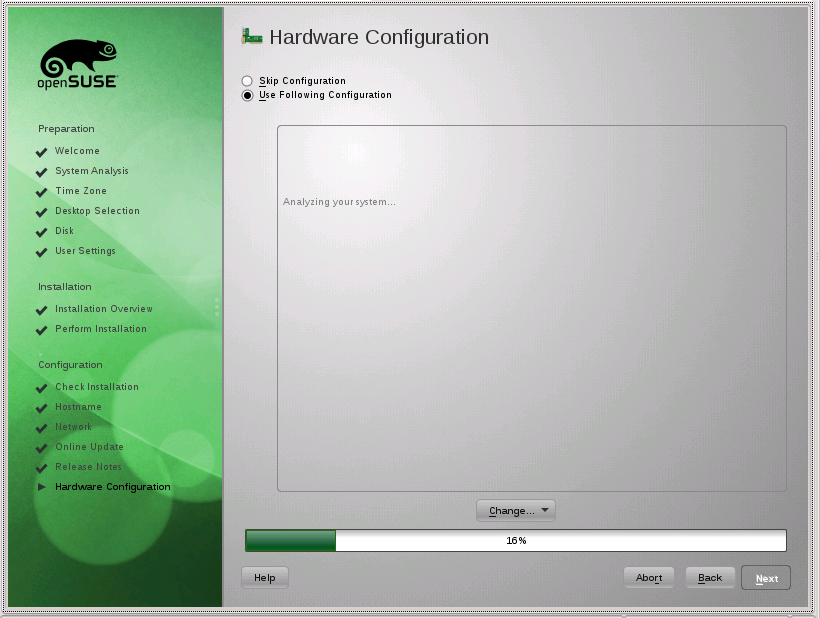Click the Online Update step label

pyautogui.click(x=89, y=447)
